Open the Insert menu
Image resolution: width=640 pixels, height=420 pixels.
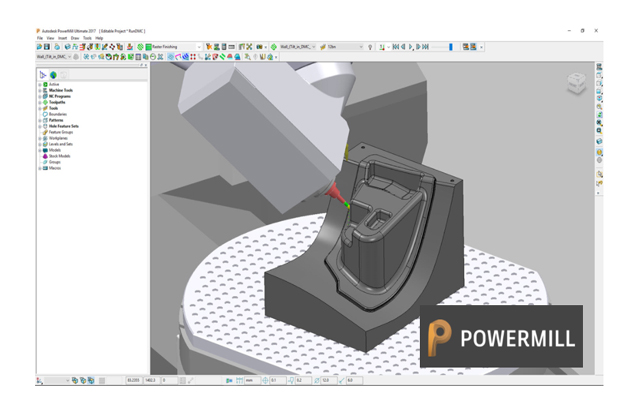pyautogui.click(x=62, y=38)
